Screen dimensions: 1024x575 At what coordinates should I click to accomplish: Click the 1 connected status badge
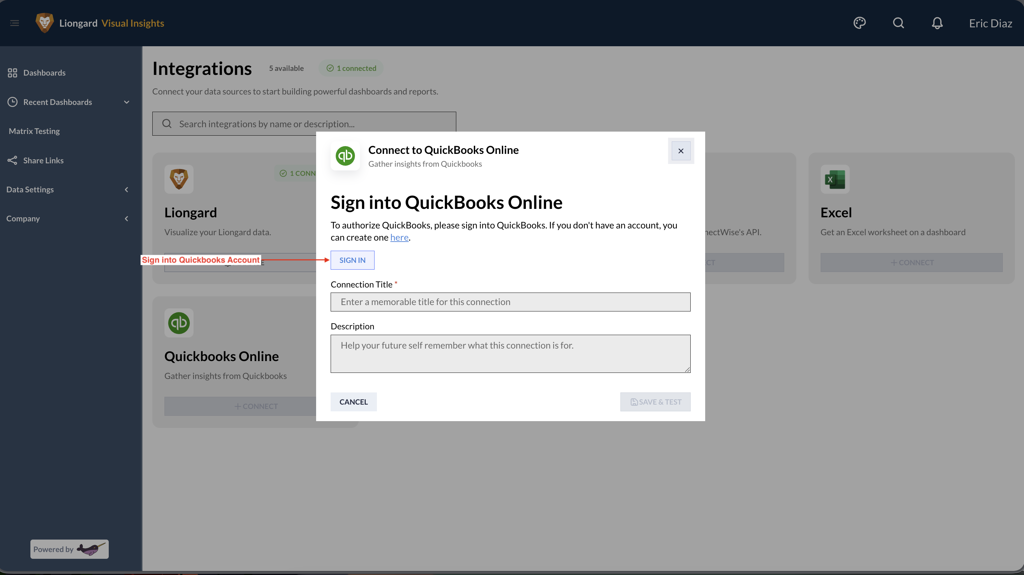point(351,68)
